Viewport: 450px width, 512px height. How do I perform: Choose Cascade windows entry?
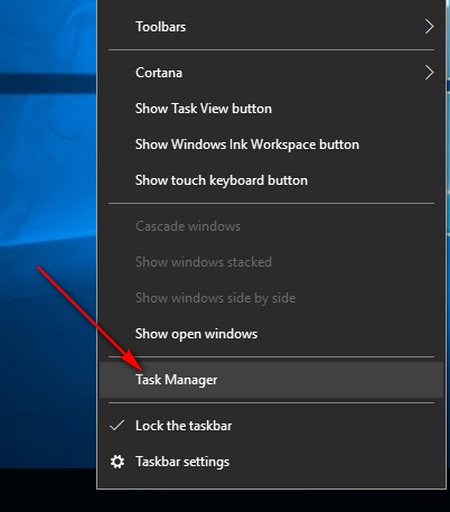[x=272, y=226]
